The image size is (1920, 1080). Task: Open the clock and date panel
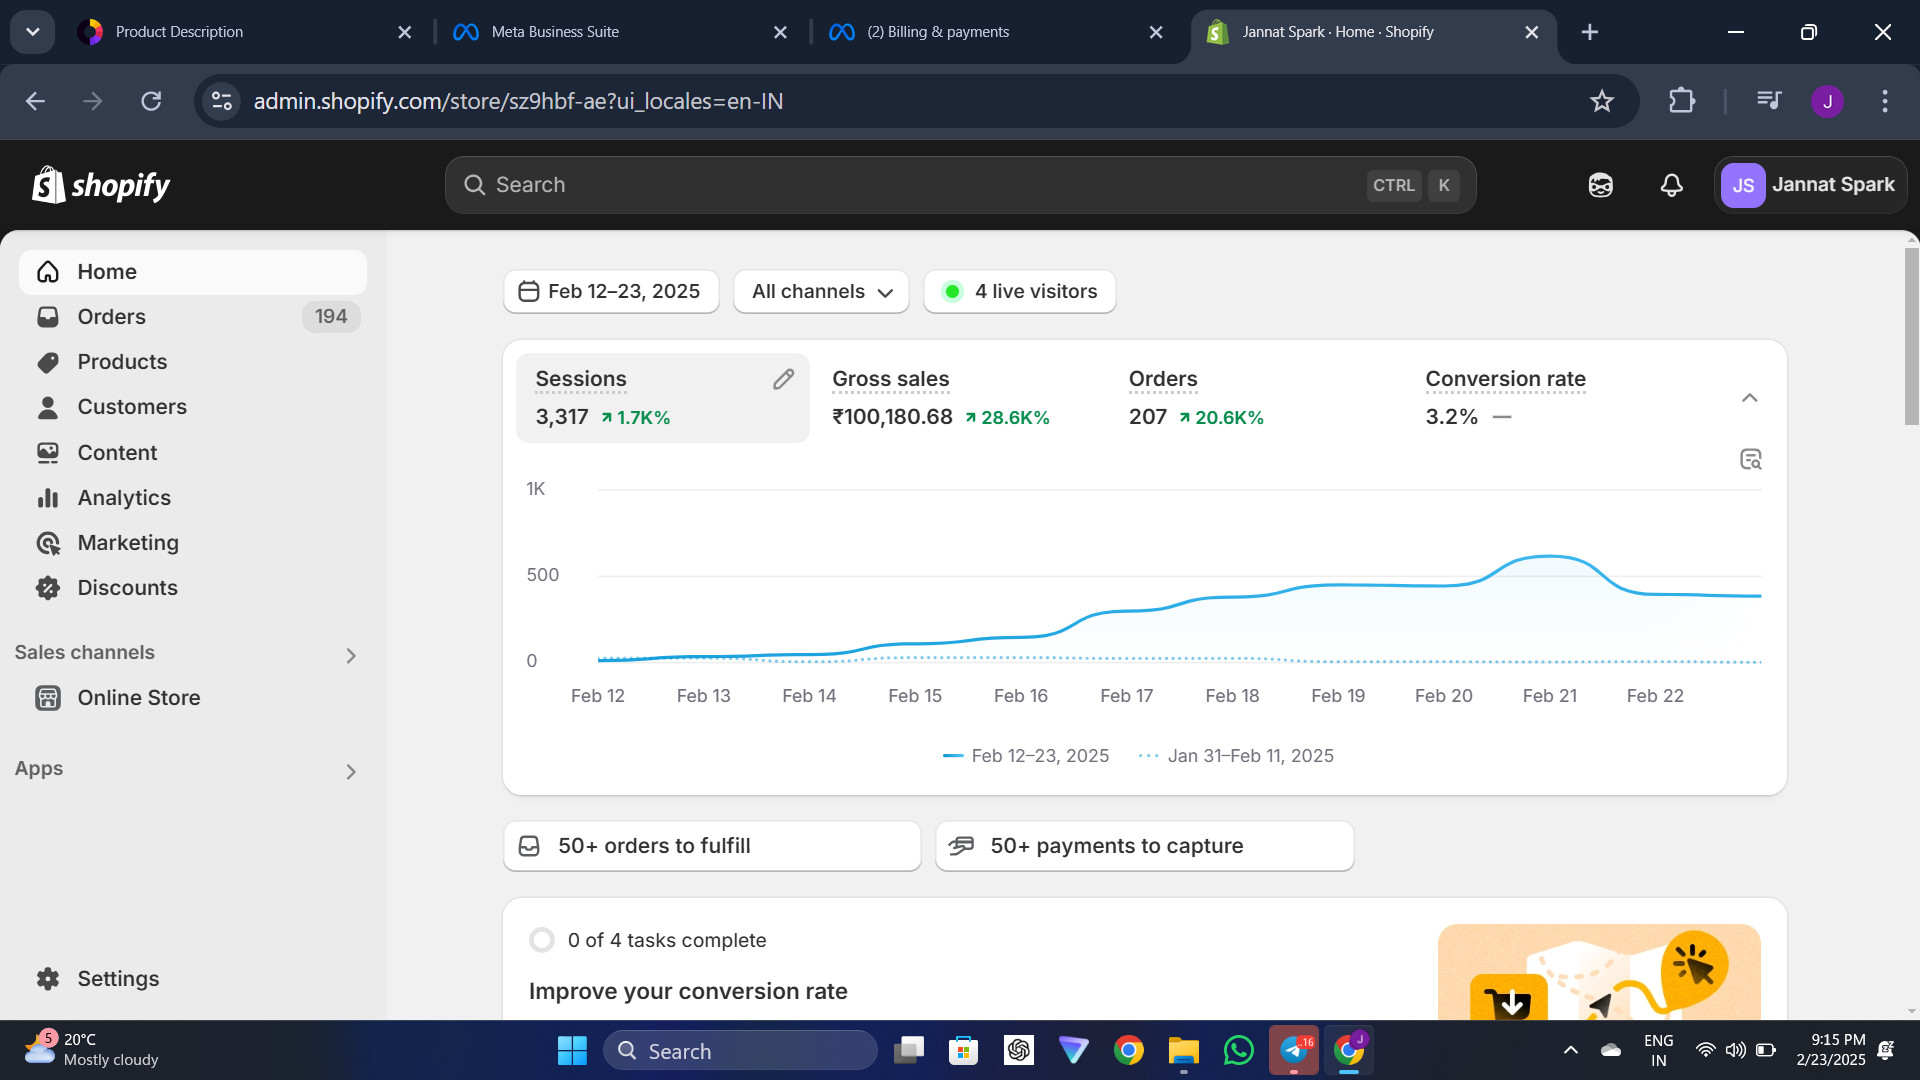pyautogui.click(x=1830, y=1050)
